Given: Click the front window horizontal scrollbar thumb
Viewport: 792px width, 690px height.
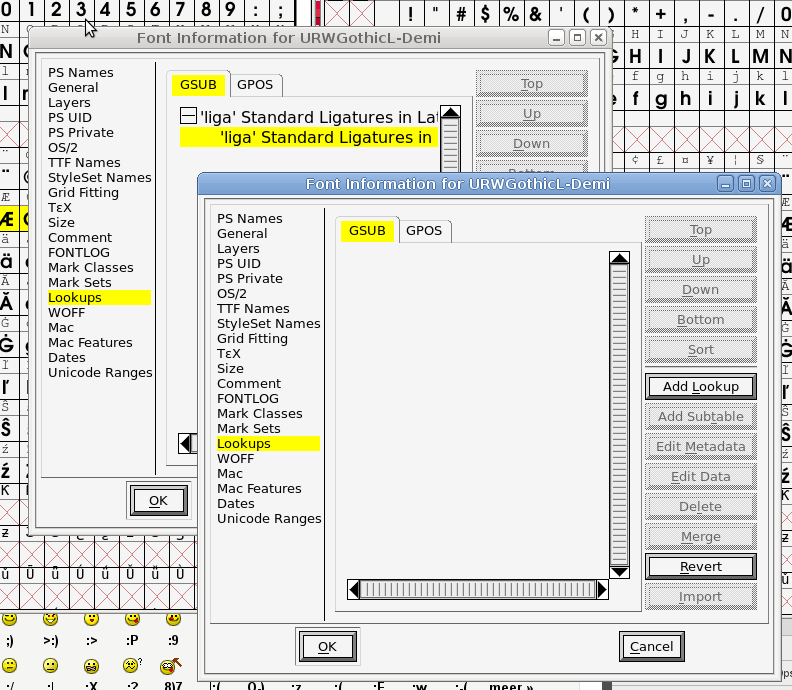Looking at the screenshot, I should (x=478, y=589).
